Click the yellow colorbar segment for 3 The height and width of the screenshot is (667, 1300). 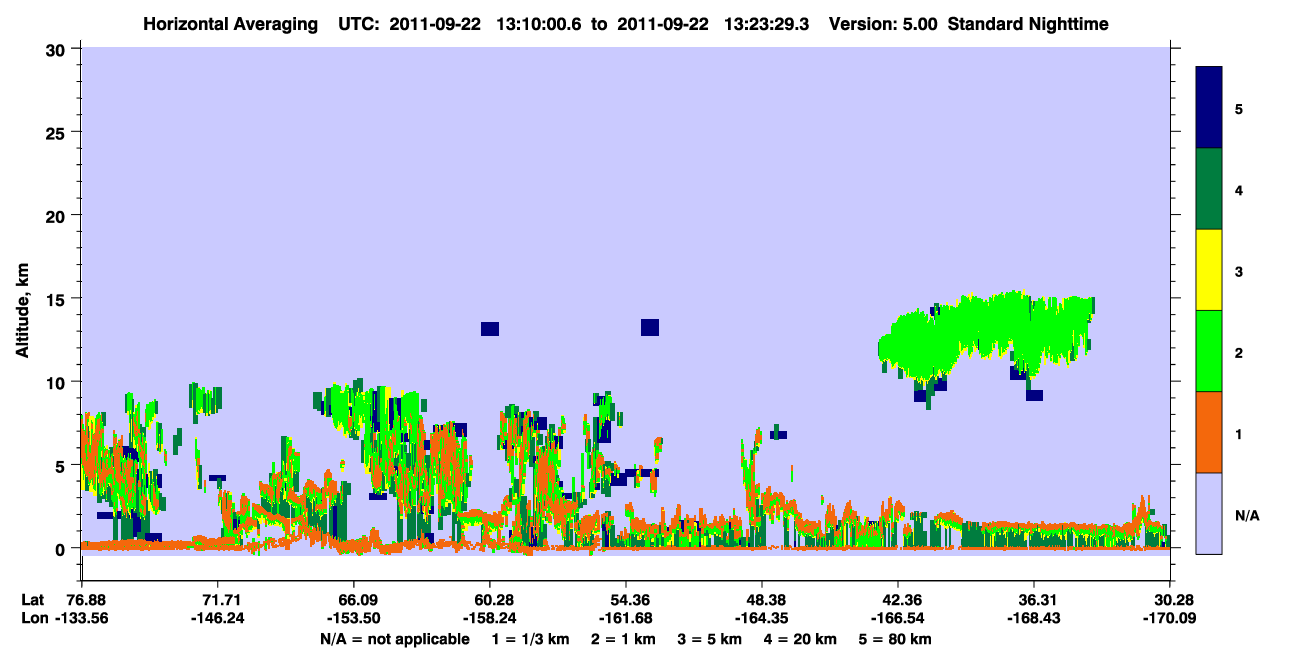coord(1209,270)
